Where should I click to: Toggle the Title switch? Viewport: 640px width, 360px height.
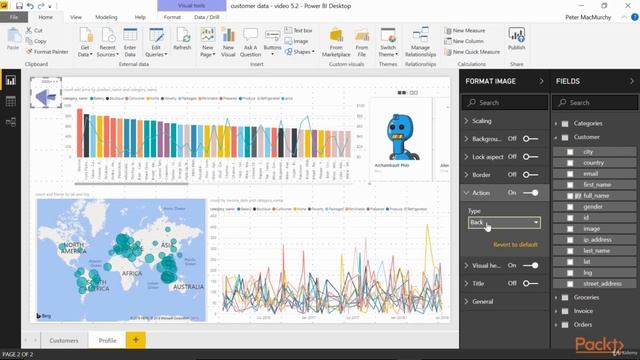tap(530, 283)
